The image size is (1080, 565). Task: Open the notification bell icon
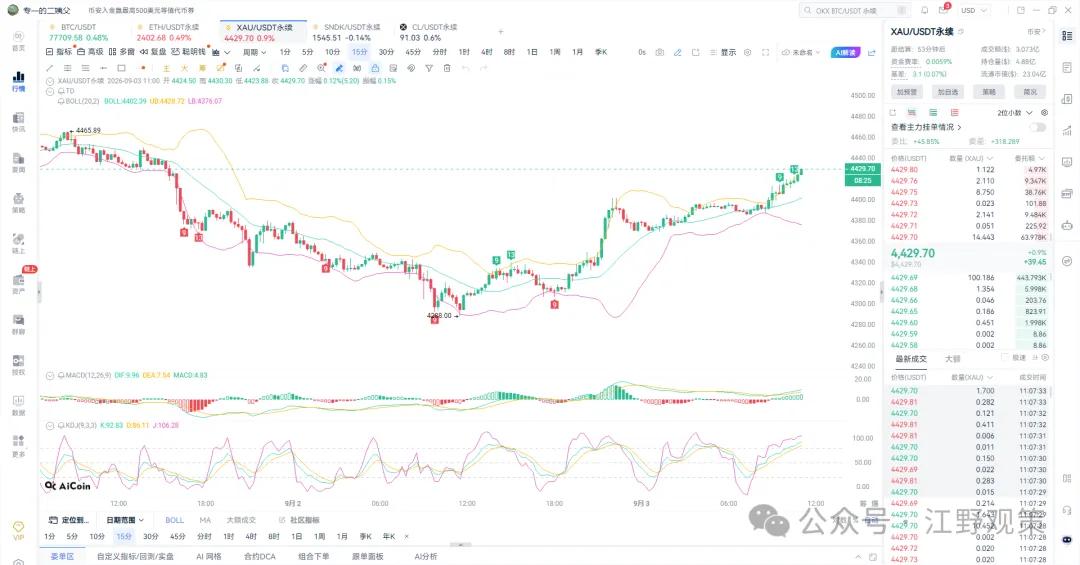(924, 10)
